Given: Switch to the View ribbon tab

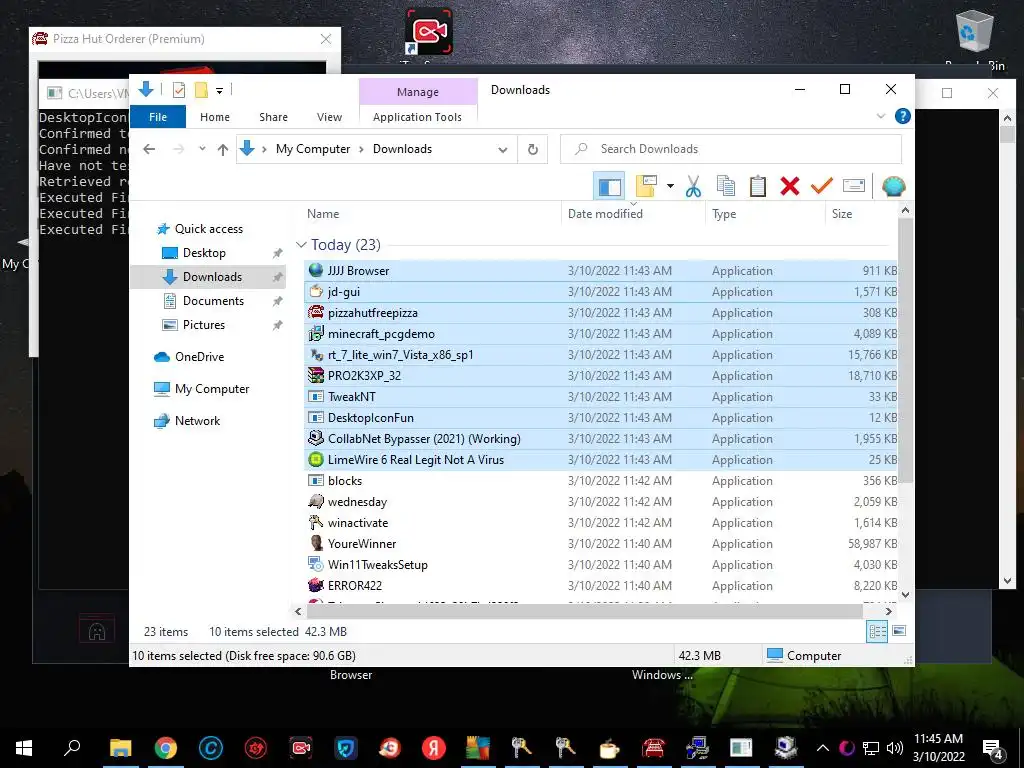Looking at the screenshot, I should click(329, 117).
